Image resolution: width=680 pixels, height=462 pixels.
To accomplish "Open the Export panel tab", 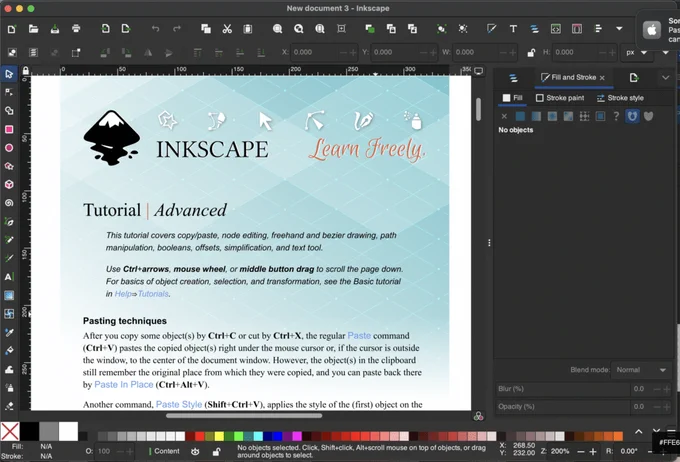I will click(634, 78).
